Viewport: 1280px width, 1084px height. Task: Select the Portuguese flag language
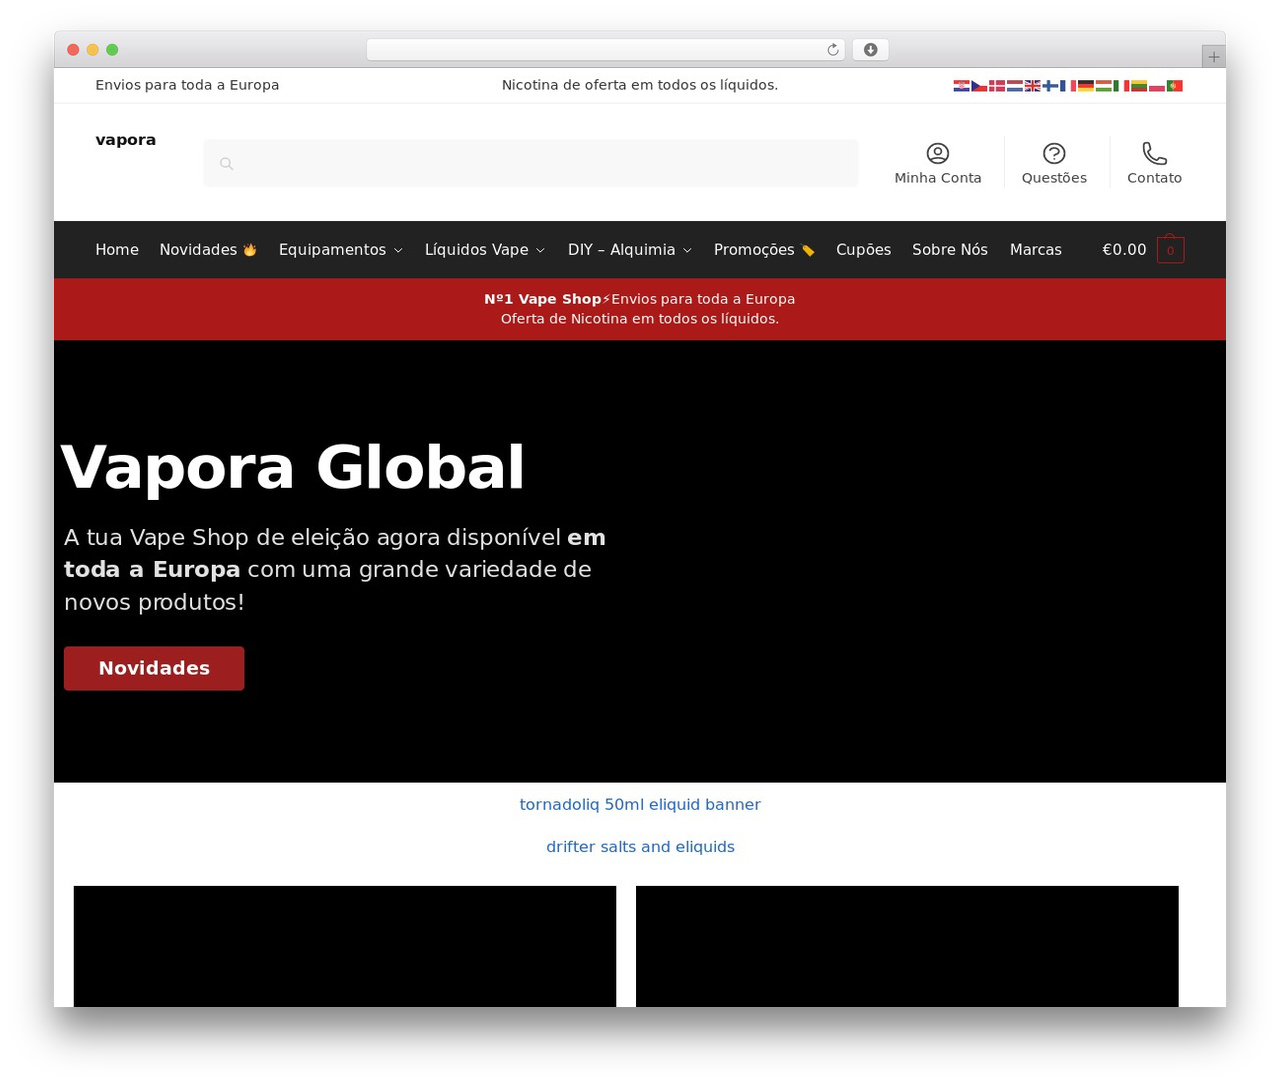(x=1175, y=86)
